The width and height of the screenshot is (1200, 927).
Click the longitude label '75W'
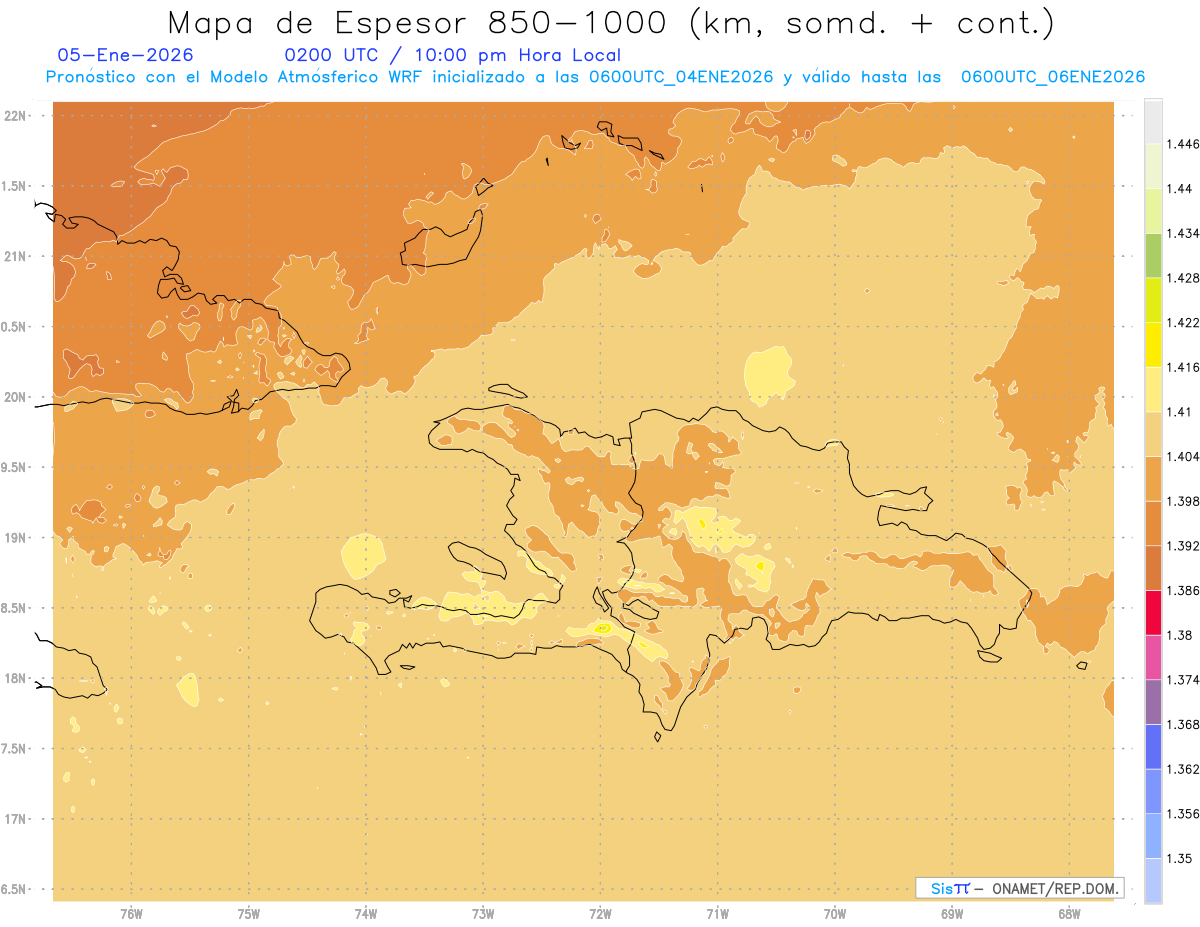click(248, 914)
